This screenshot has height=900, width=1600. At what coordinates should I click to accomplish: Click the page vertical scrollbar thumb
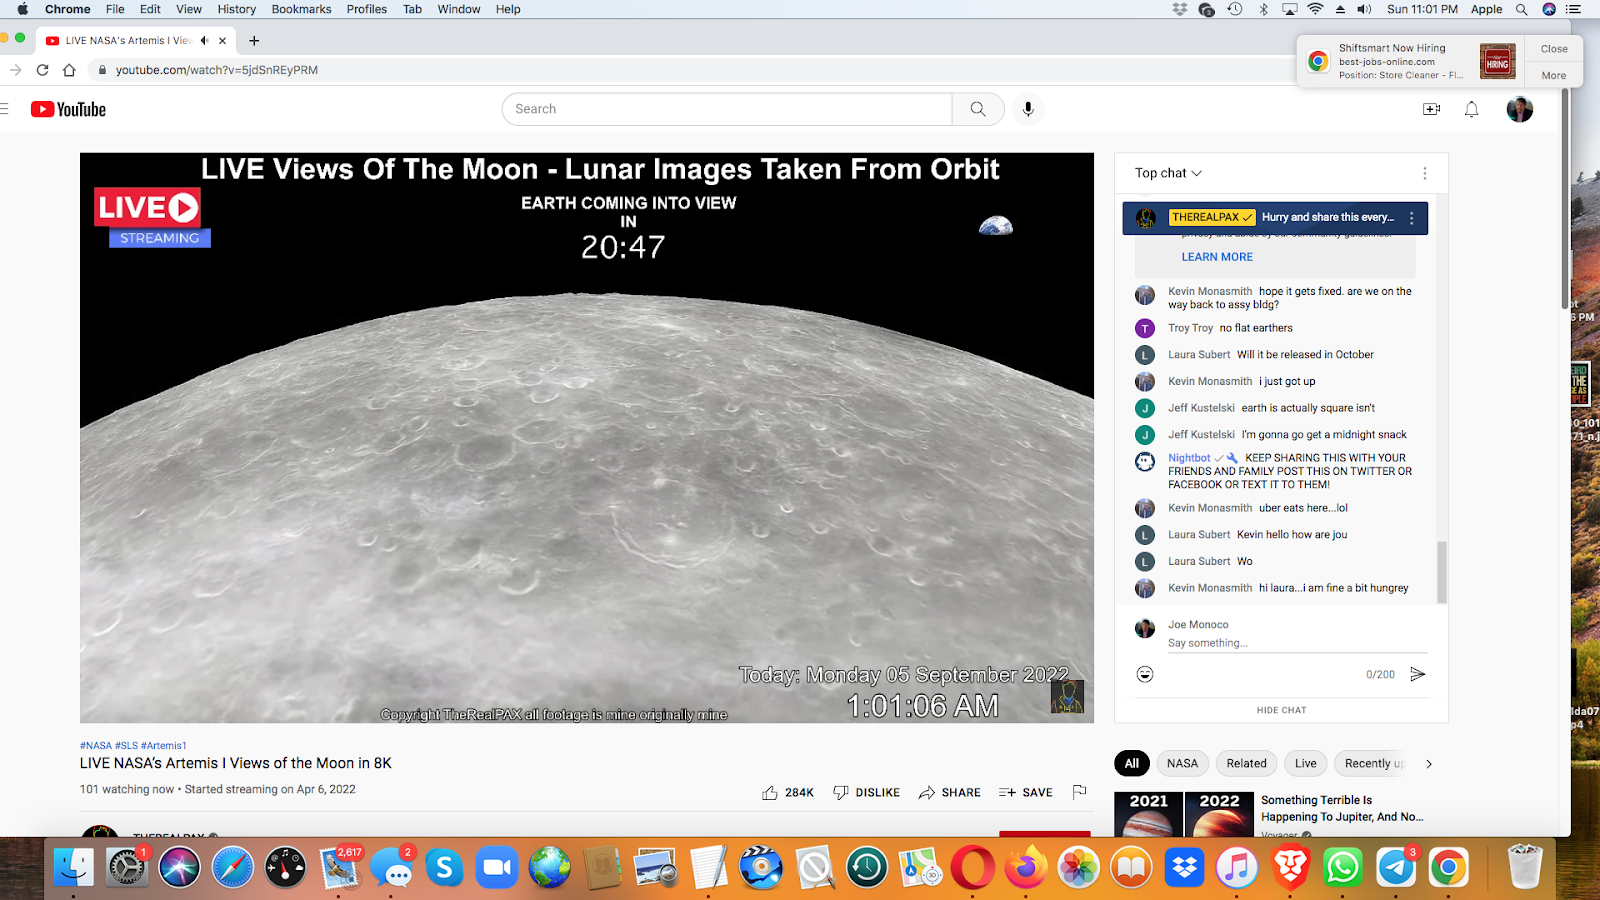[x=1565, y=200]
